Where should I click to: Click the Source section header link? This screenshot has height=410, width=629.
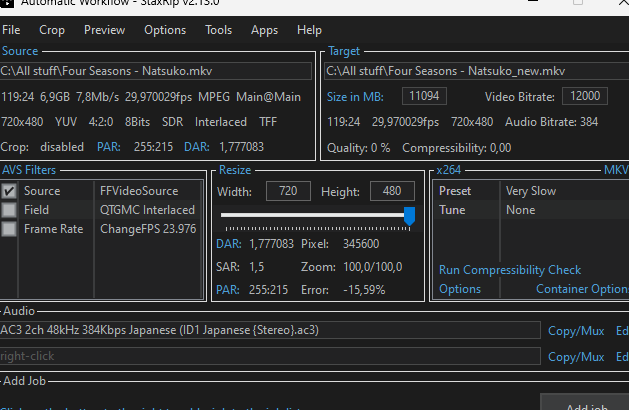[20, 51]
